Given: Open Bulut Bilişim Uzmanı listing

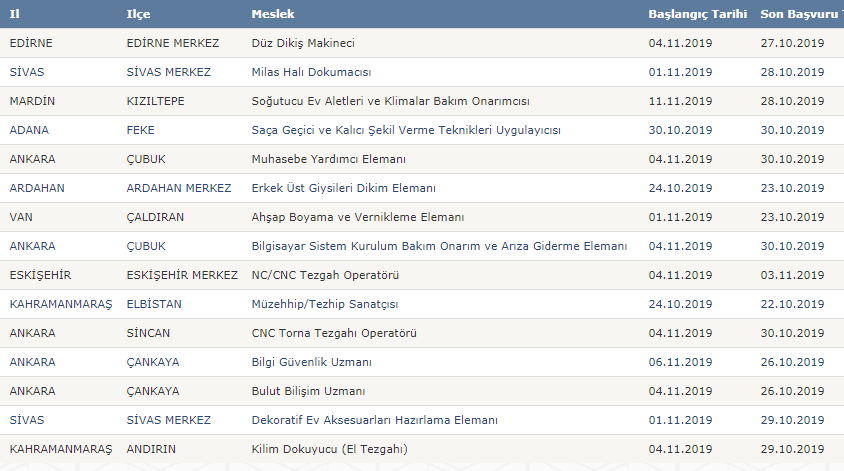Looking at the screenshot, I should coord(308,392).
